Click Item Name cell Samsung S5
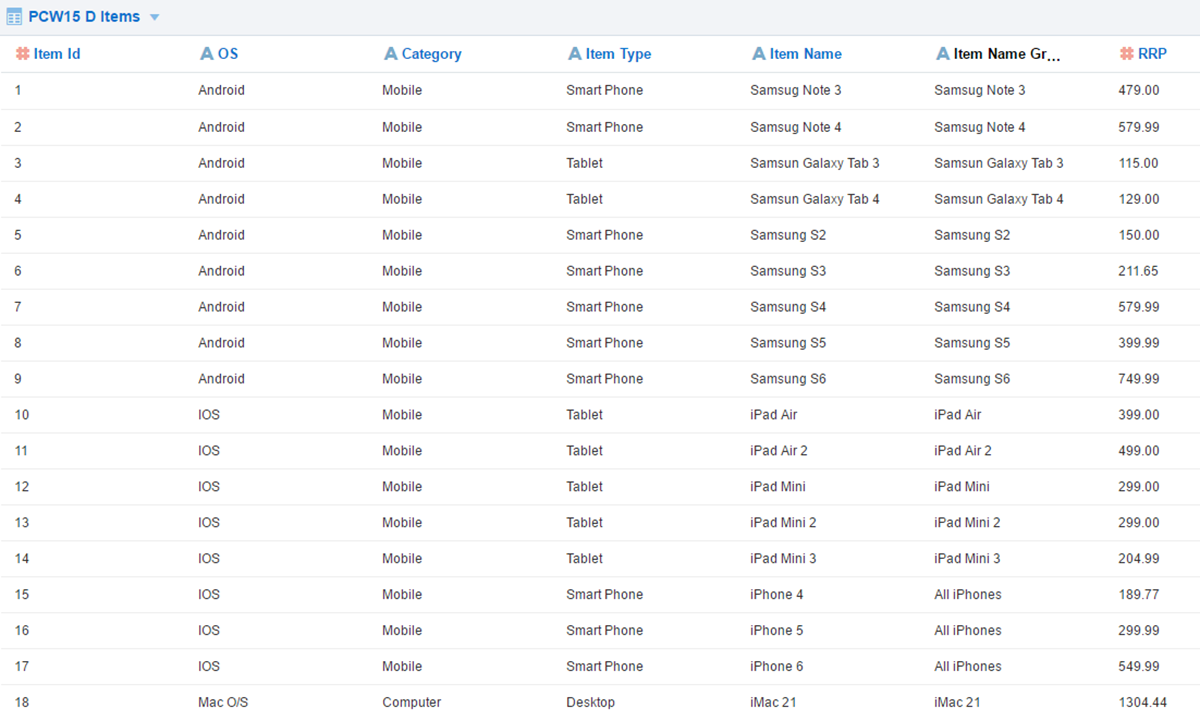The height and width of the screenshot is (720, 1200). coord(788,343)
